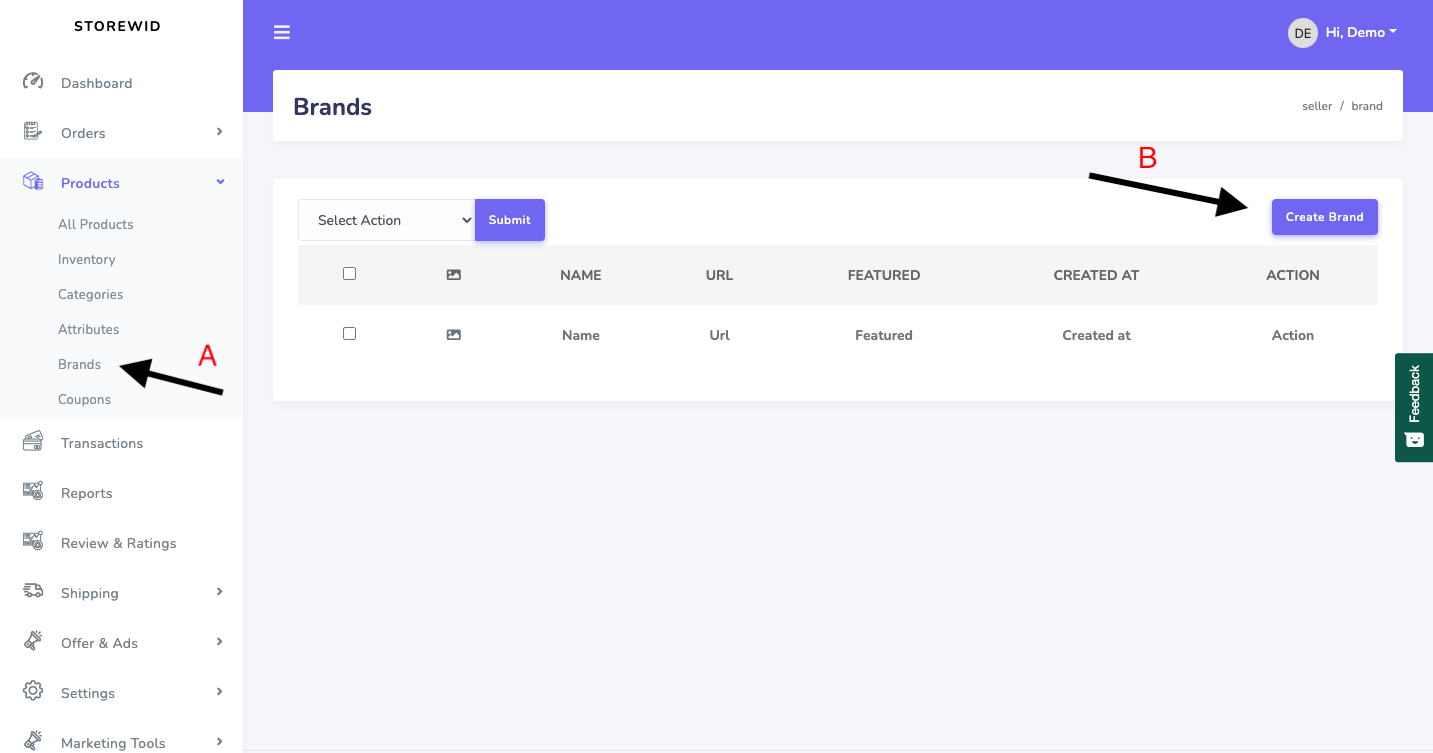Open the Categories submenu item
Viewport: 1433px width, 753px height.
point(90,294)
